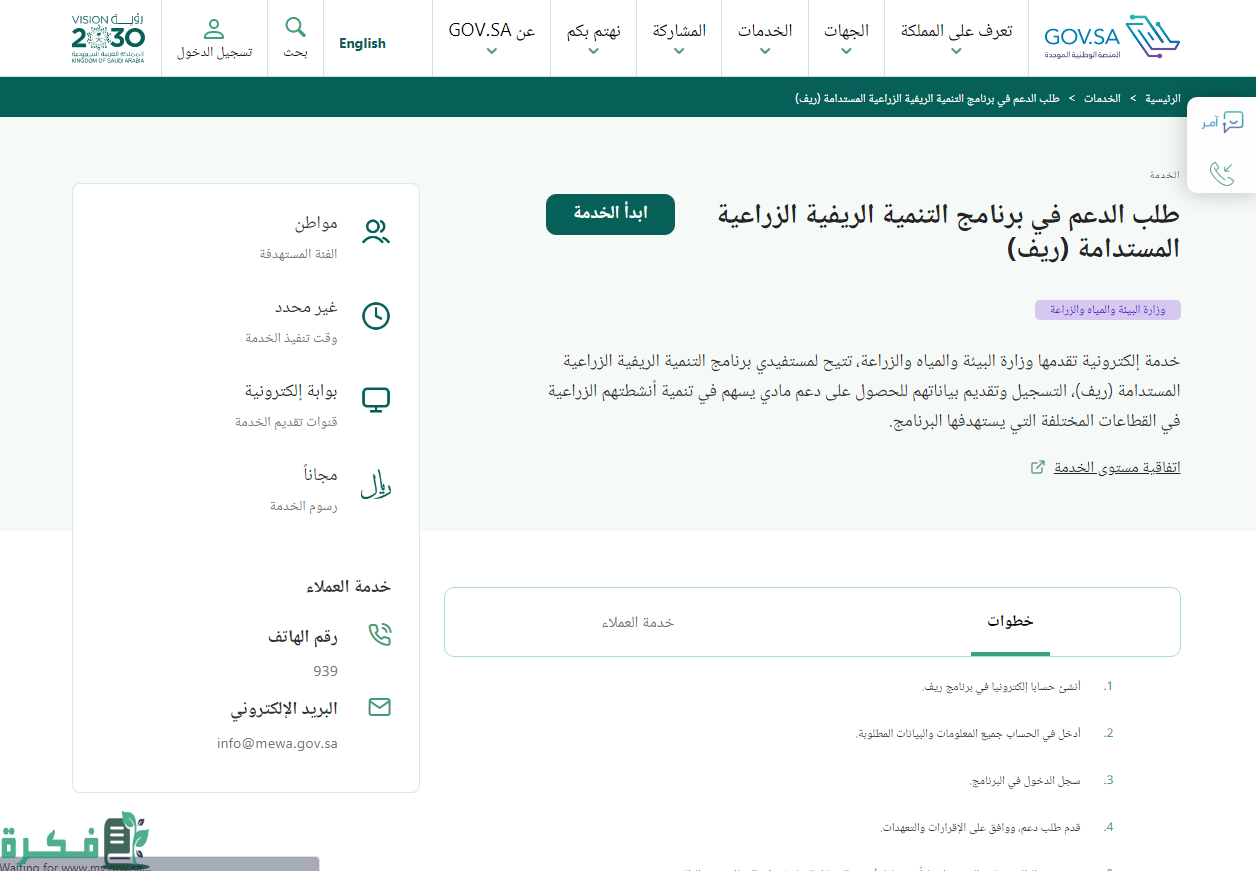Viewport: 1256px width, 871px height.
Task: Switch language to English
Action: 362,43
